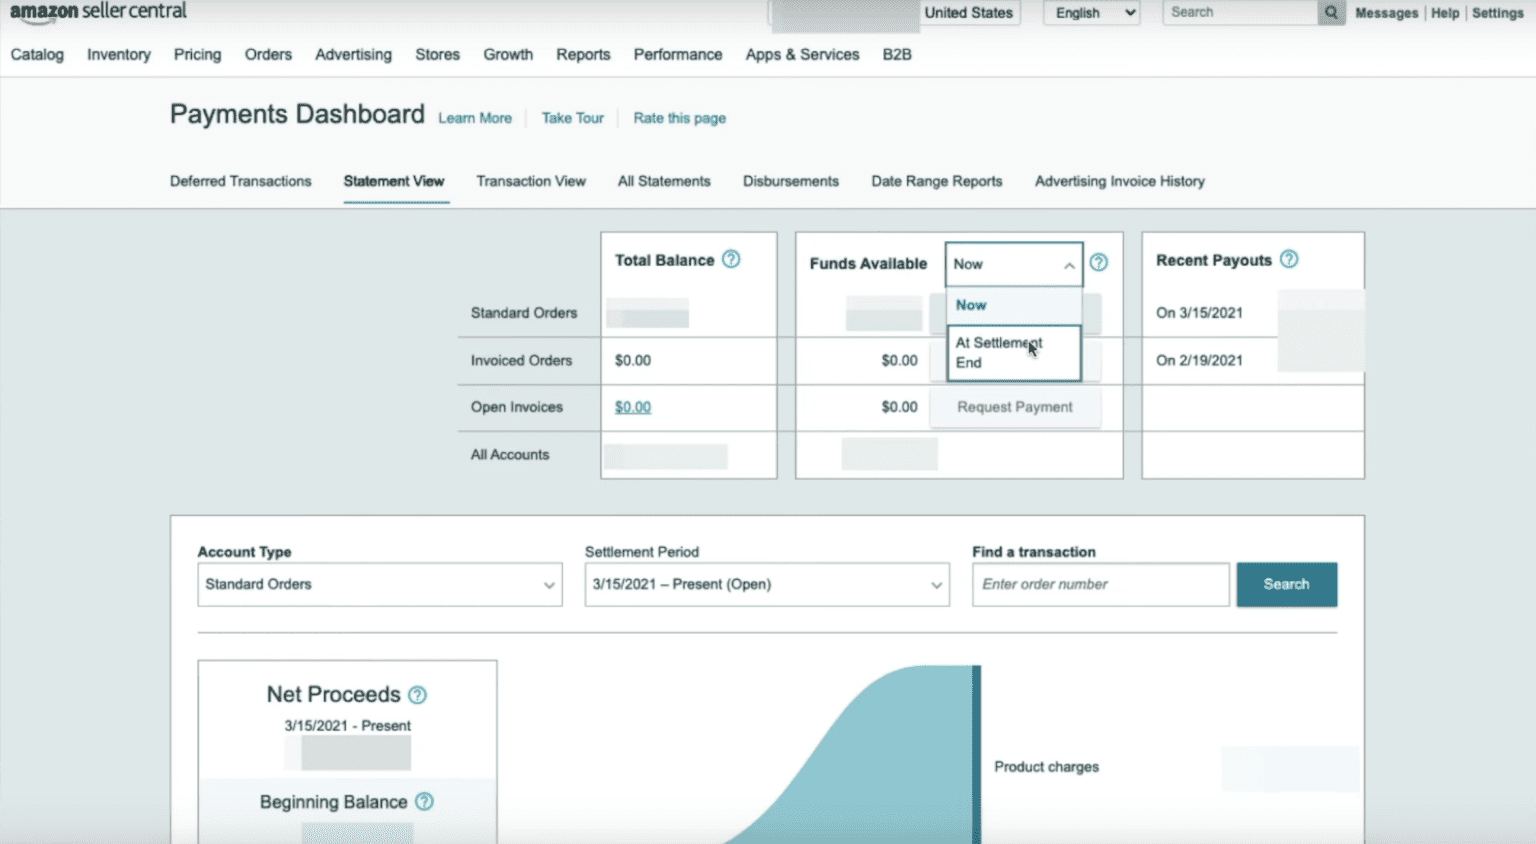Click the Amazon Seller Central logo
The width and height of the screenshot is (1536, 844).
pos(98,13)
